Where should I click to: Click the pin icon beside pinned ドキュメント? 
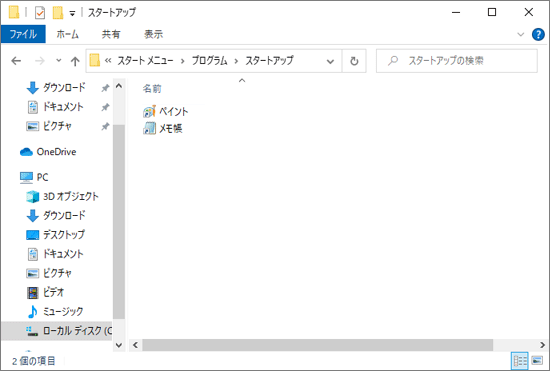coord(105,107)
